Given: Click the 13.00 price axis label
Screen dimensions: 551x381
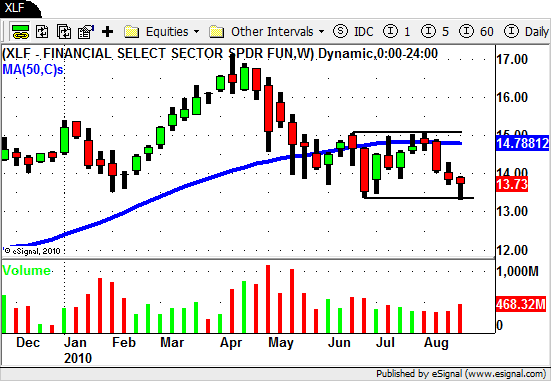Looking at the screenshot, I should (x=512, y=211).
